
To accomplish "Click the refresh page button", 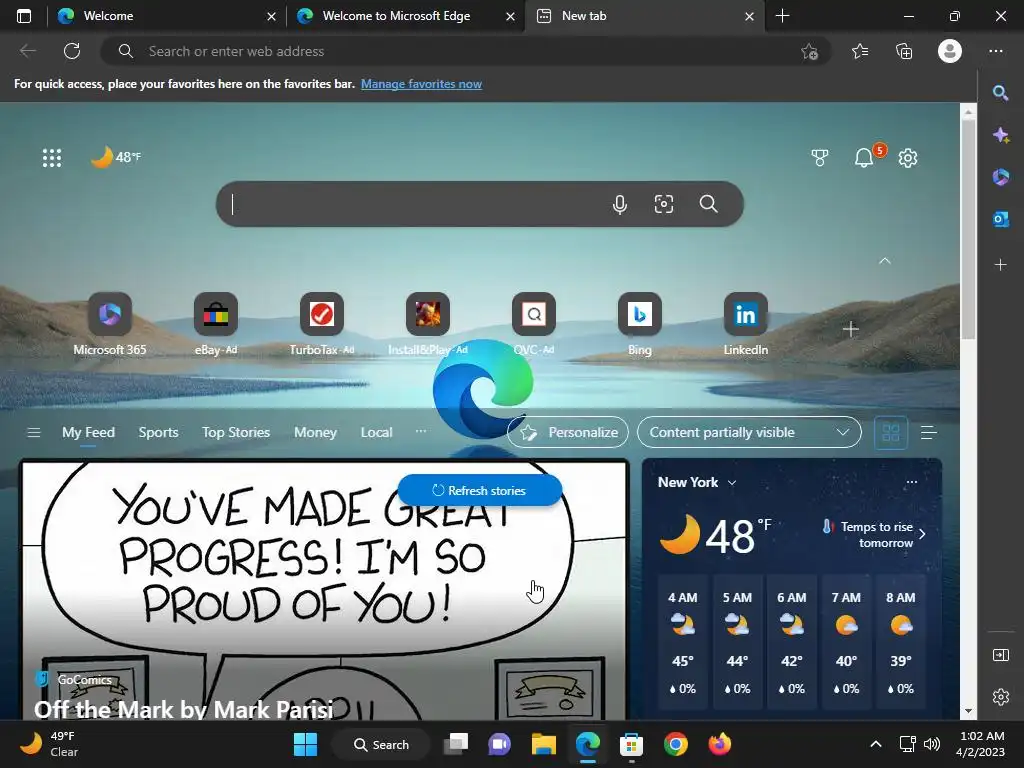I will coord(72,51).
